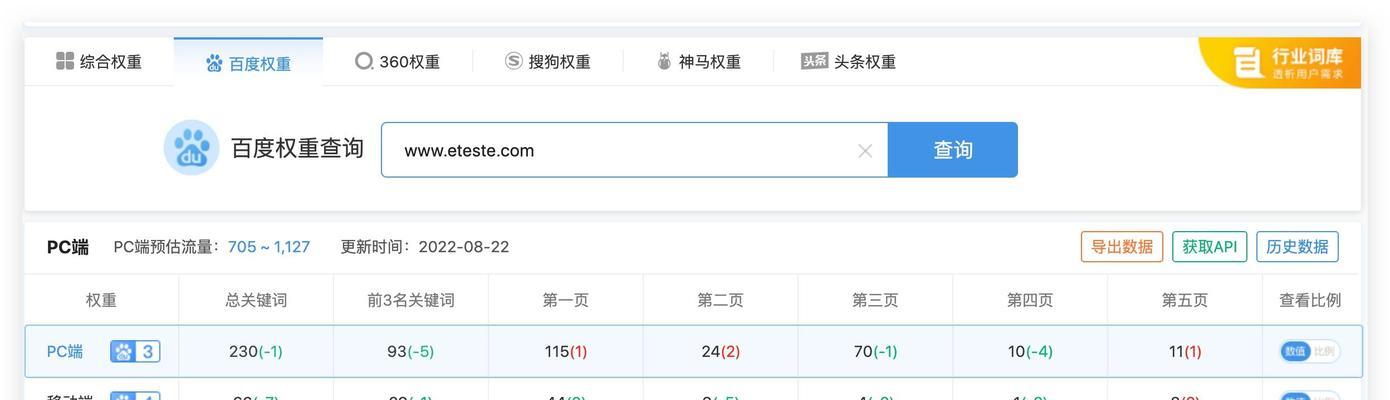Click the 导出数据 button
Image resolution: width=1390 pixels, height=400 pixels.
tap(1122, 247)
